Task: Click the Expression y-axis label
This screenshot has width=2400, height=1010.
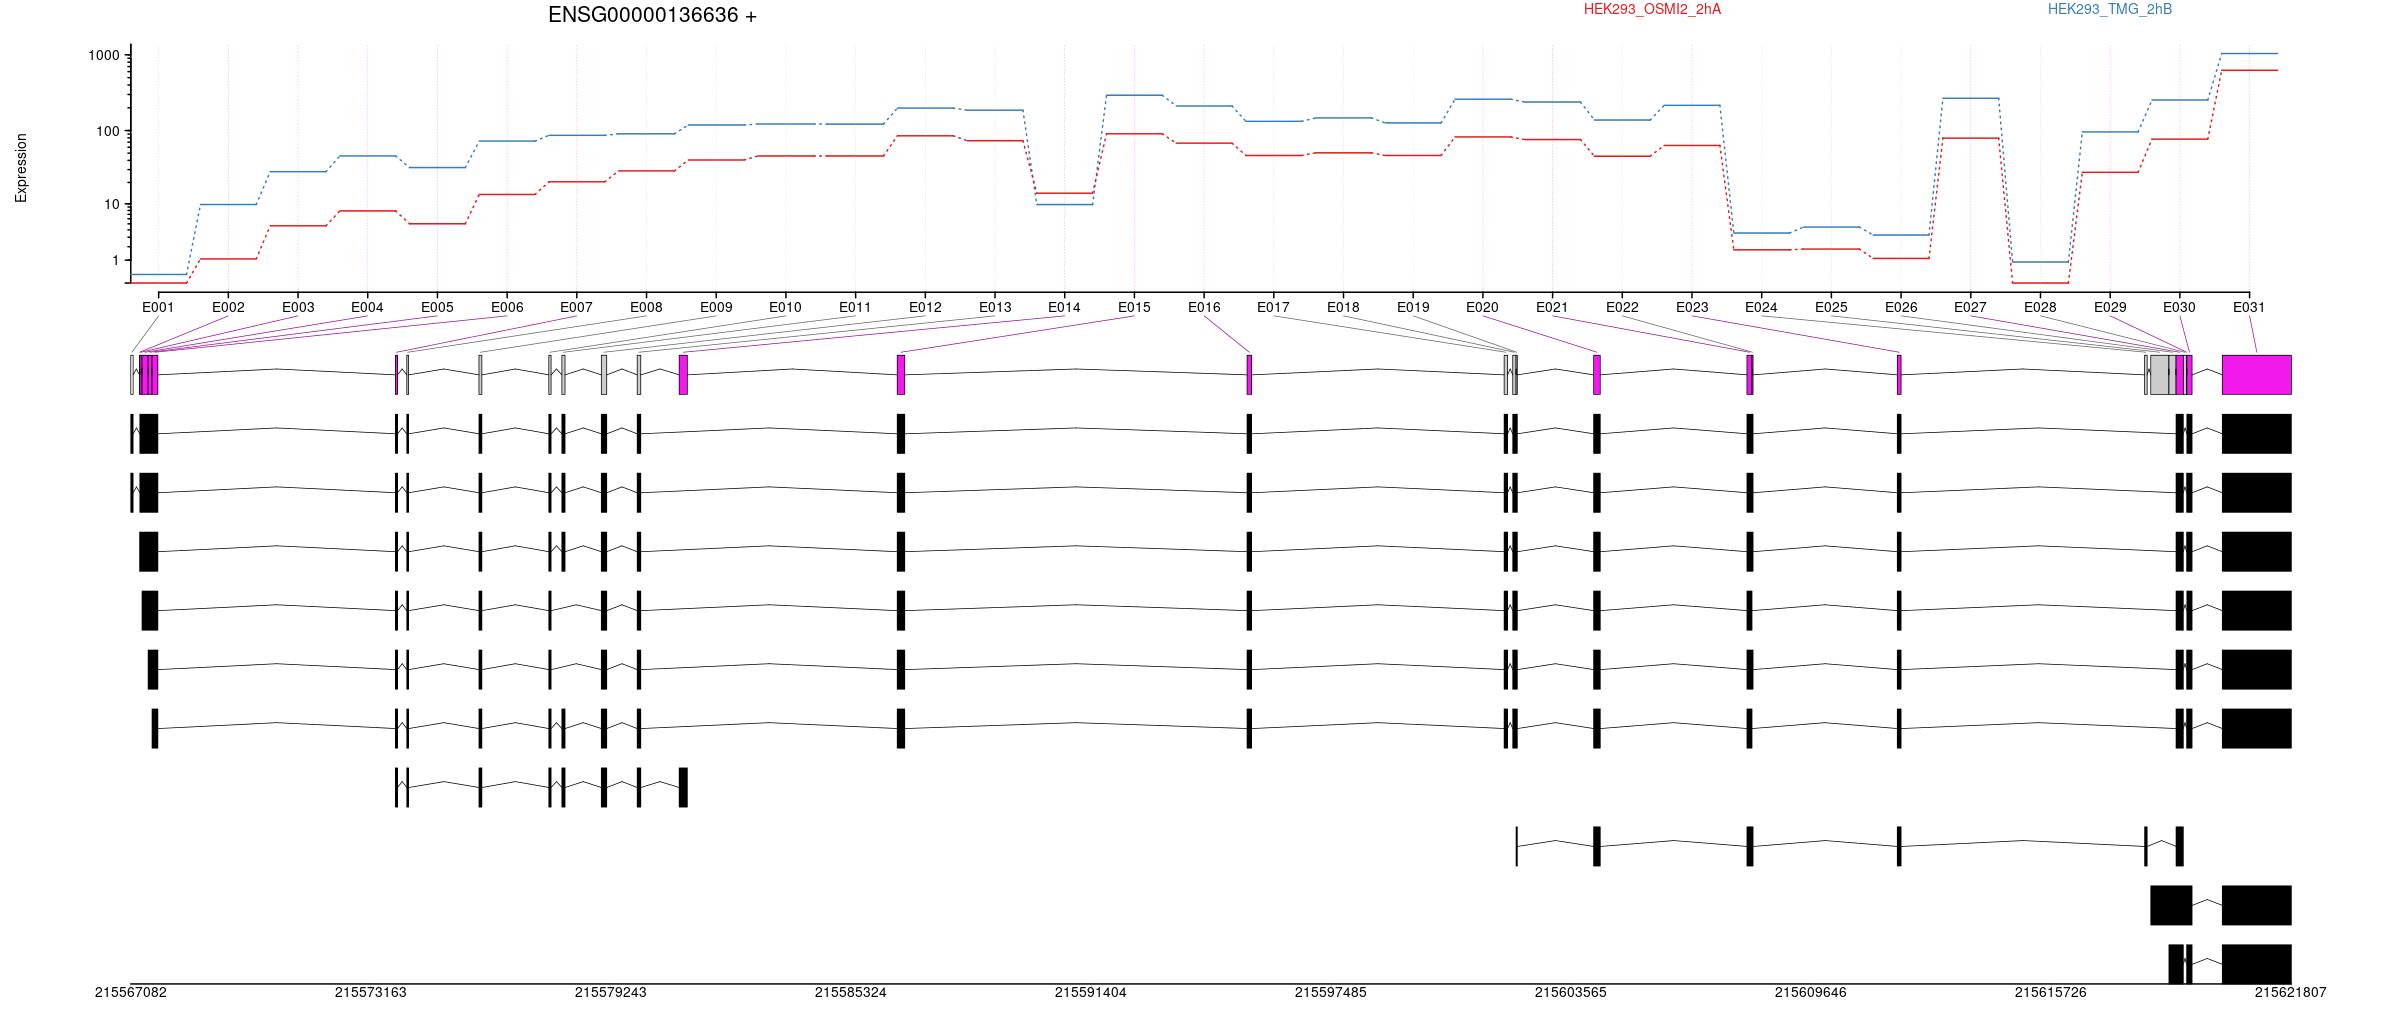Action: coord(21,168)
